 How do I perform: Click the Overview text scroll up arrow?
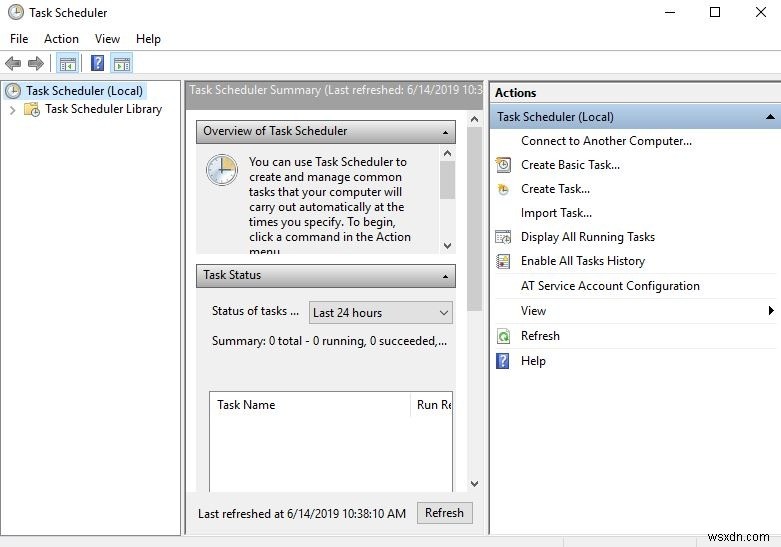(447, 153)
